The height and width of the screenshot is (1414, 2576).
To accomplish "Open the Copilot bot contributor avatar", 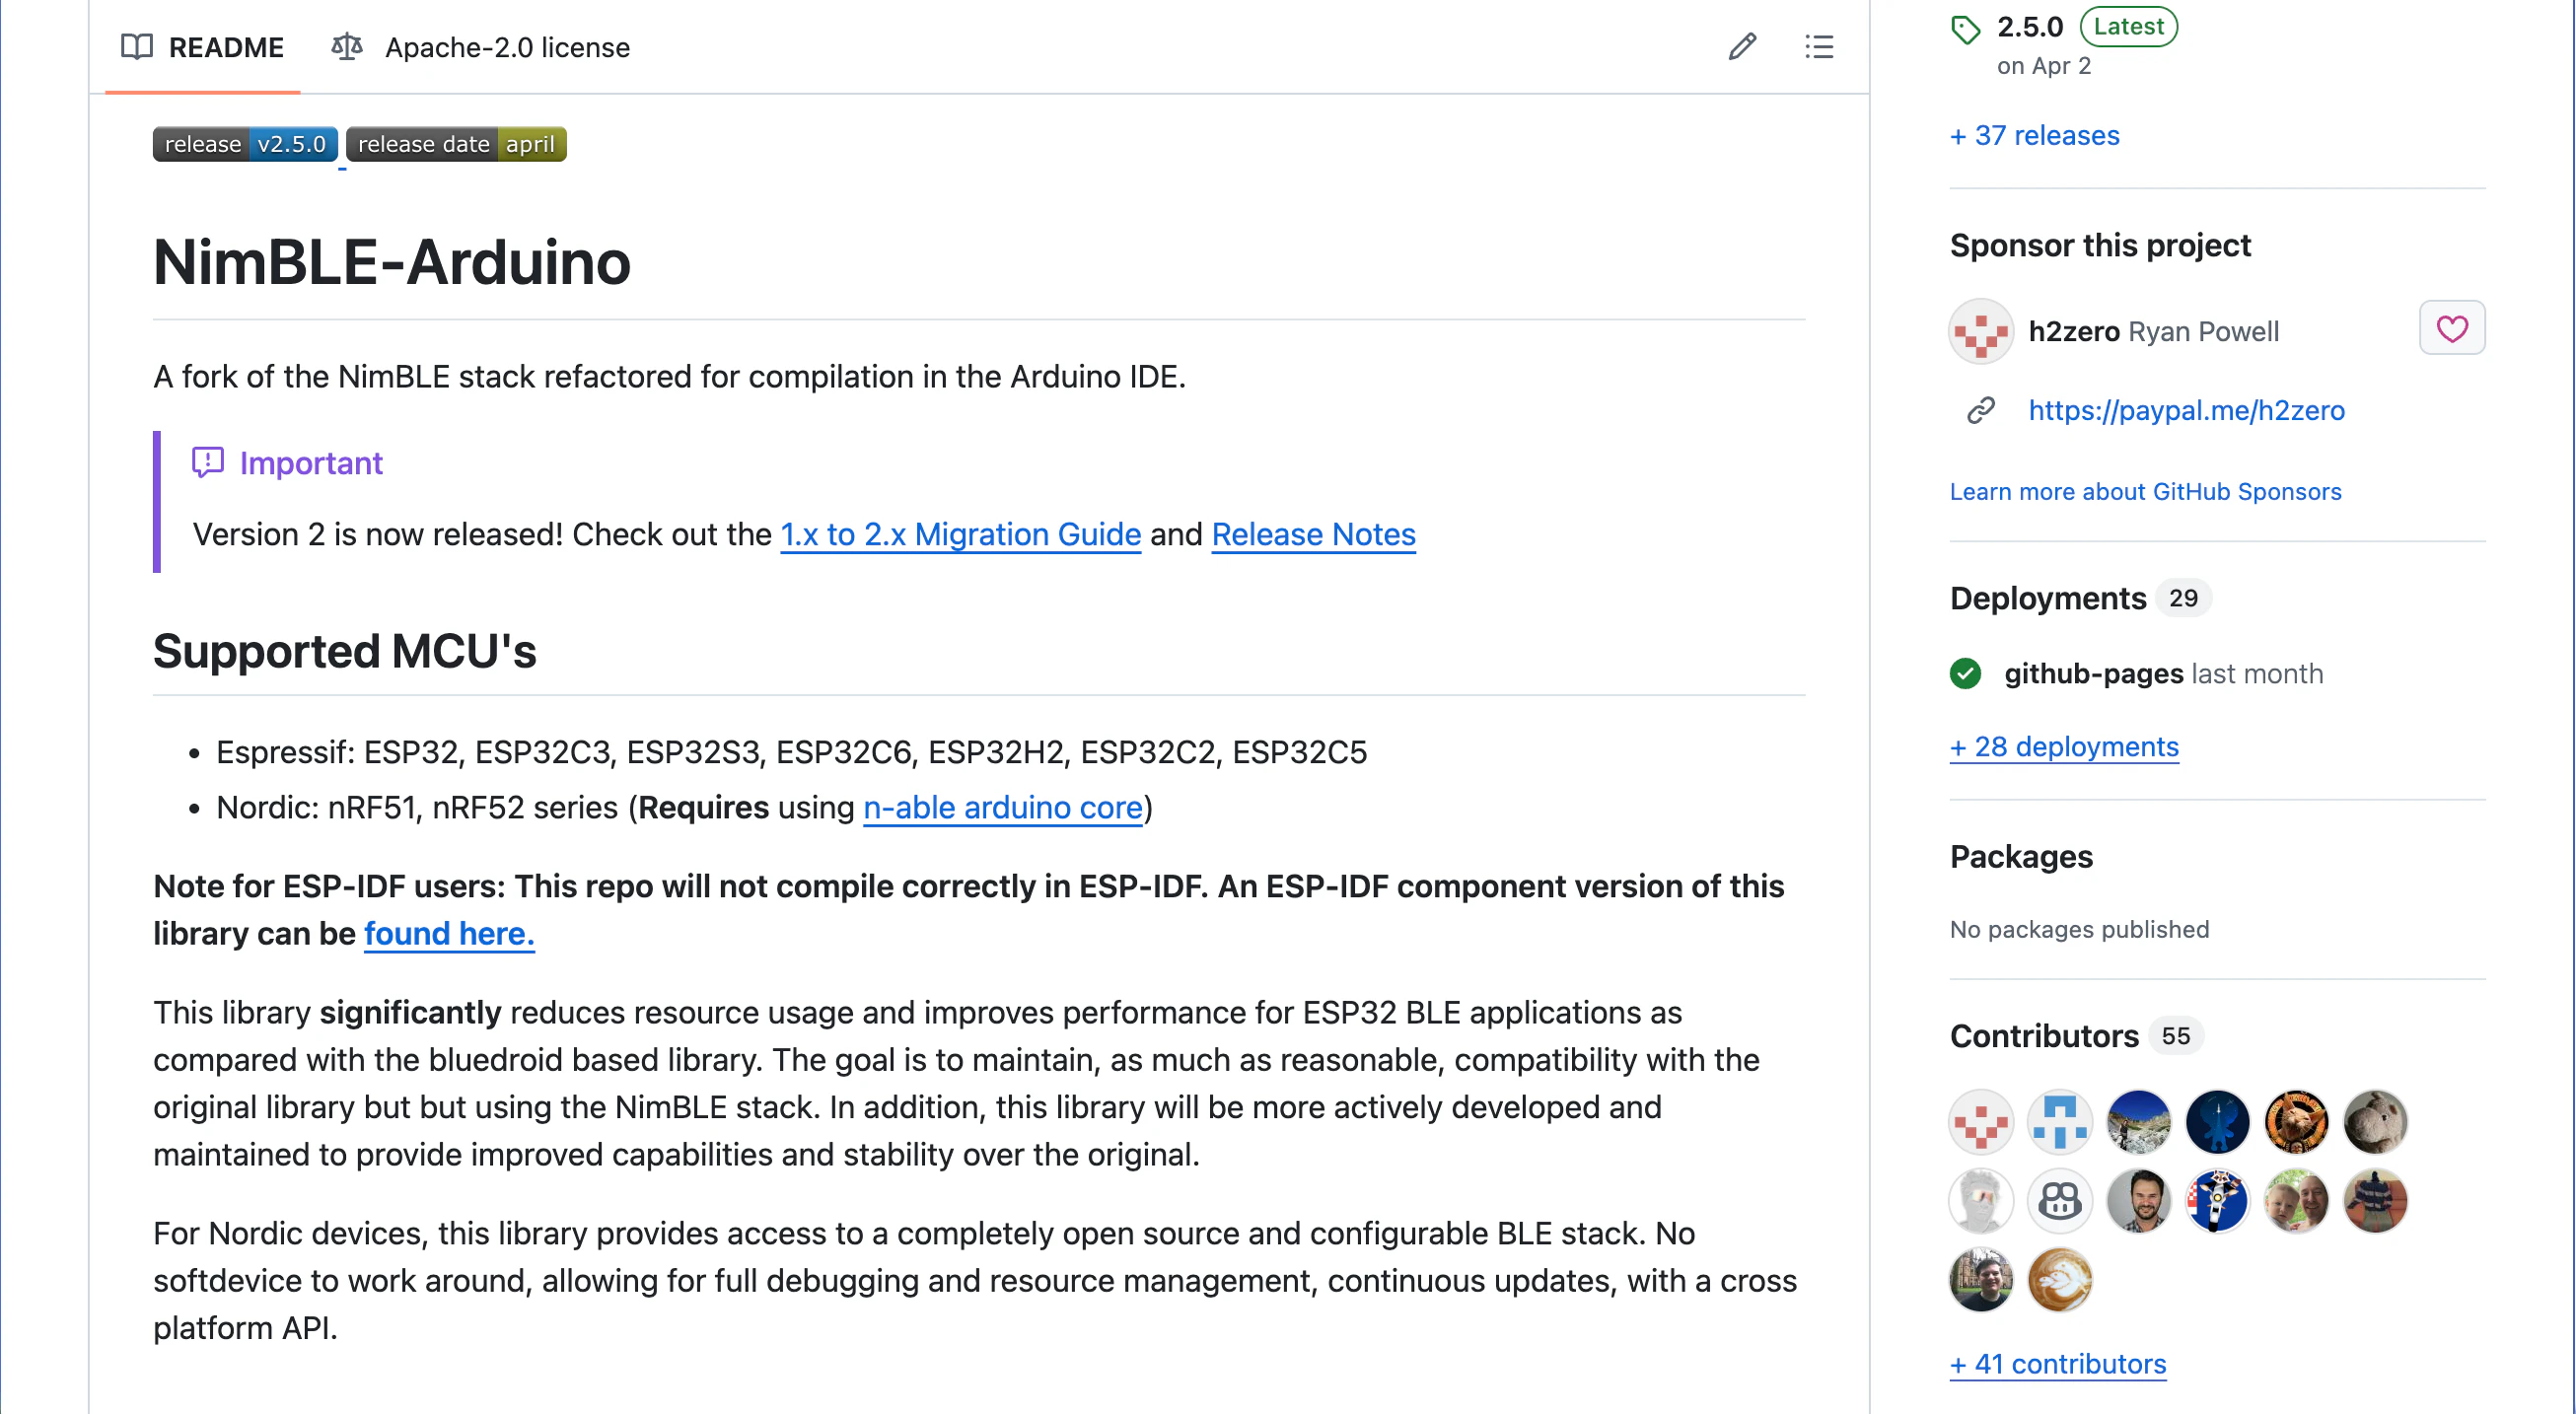I will click(2059, 1200).
